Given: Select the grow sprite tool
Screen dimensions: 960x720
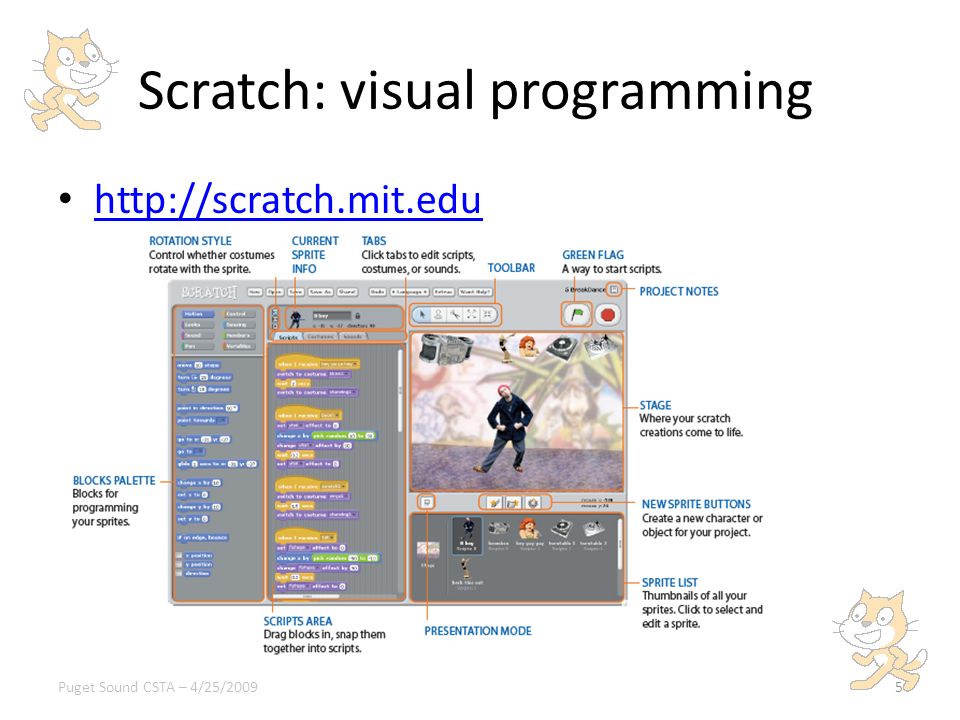Looking at the screenshot, I should tap(471, 315).
